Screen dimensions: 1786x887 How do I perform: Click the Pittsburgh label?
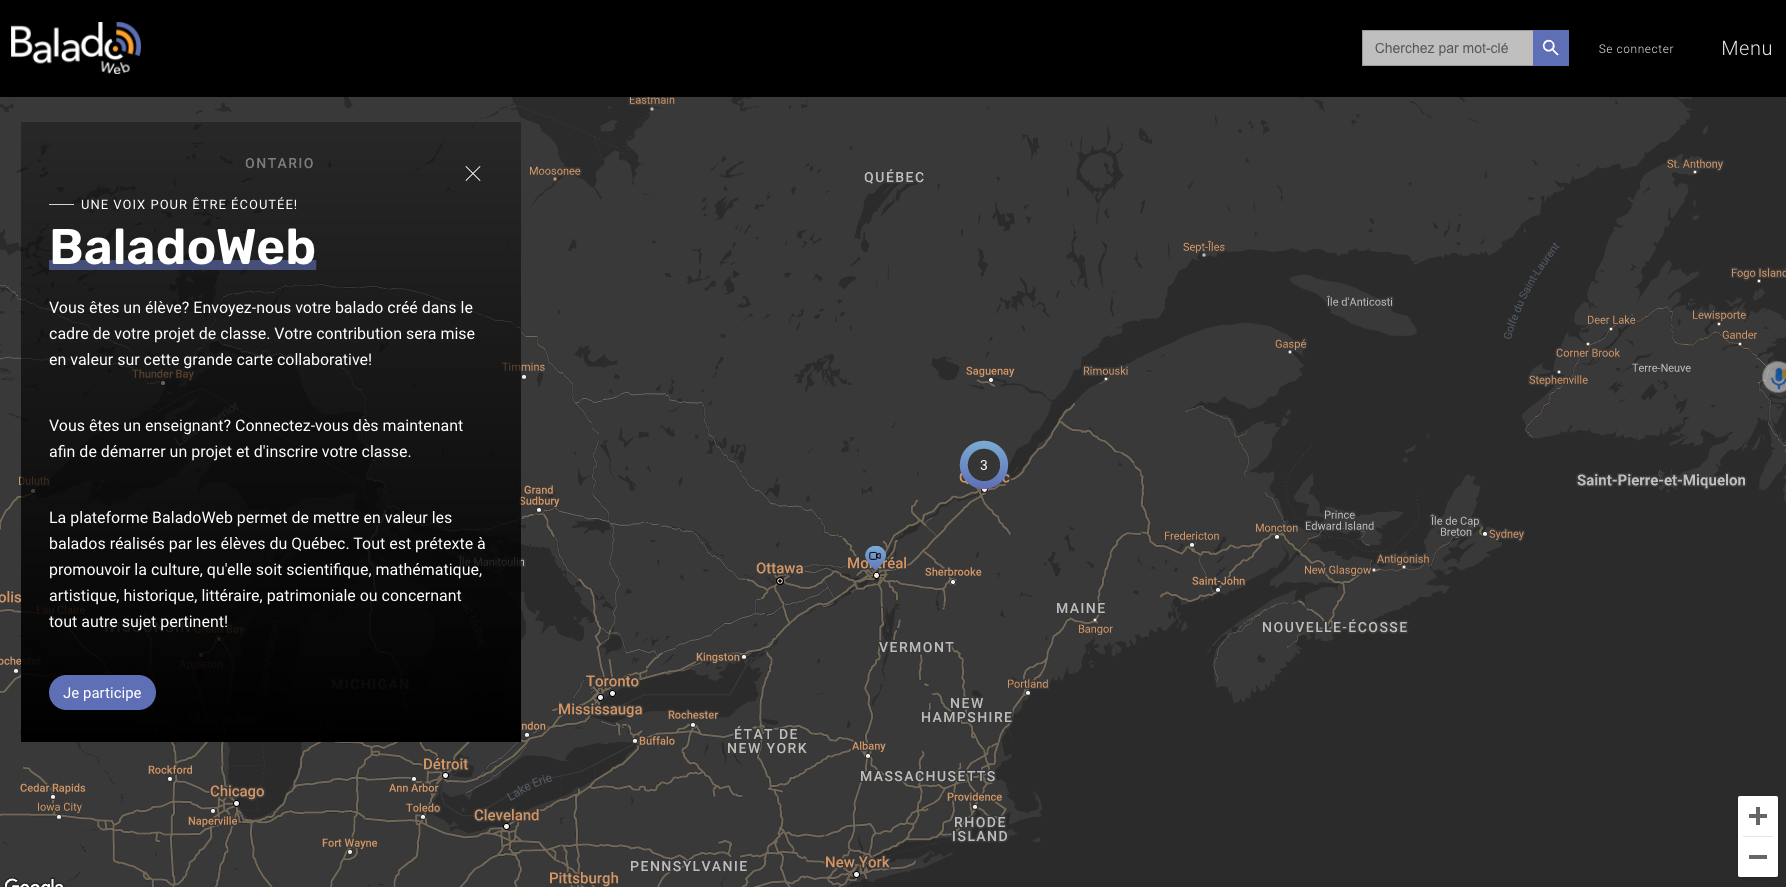583,878
